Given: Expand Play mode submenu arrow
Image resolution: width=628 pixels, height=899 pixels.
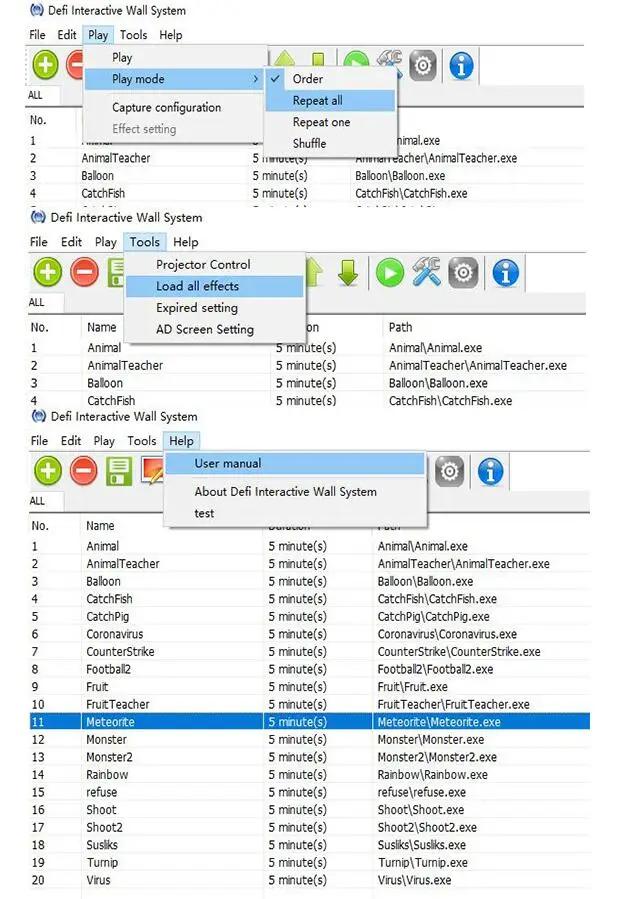Looking at the screenshot, I should [x=256, y=79].
